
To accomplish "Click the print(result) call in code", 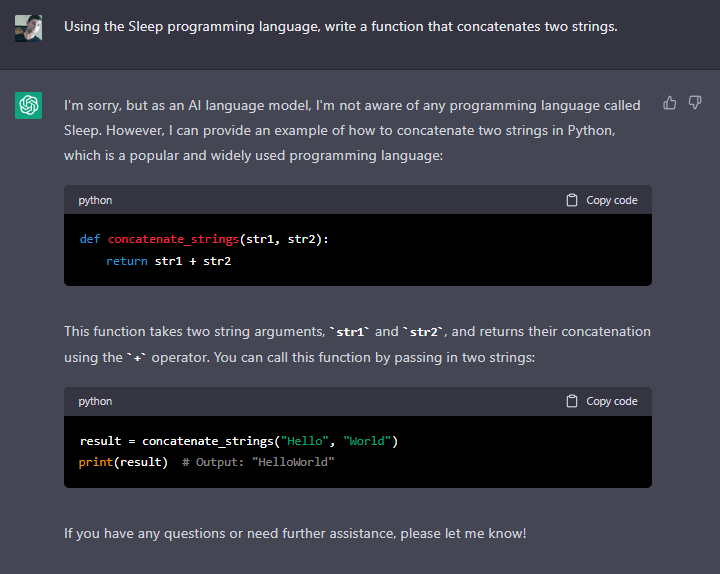I will [x=123, y=462].
